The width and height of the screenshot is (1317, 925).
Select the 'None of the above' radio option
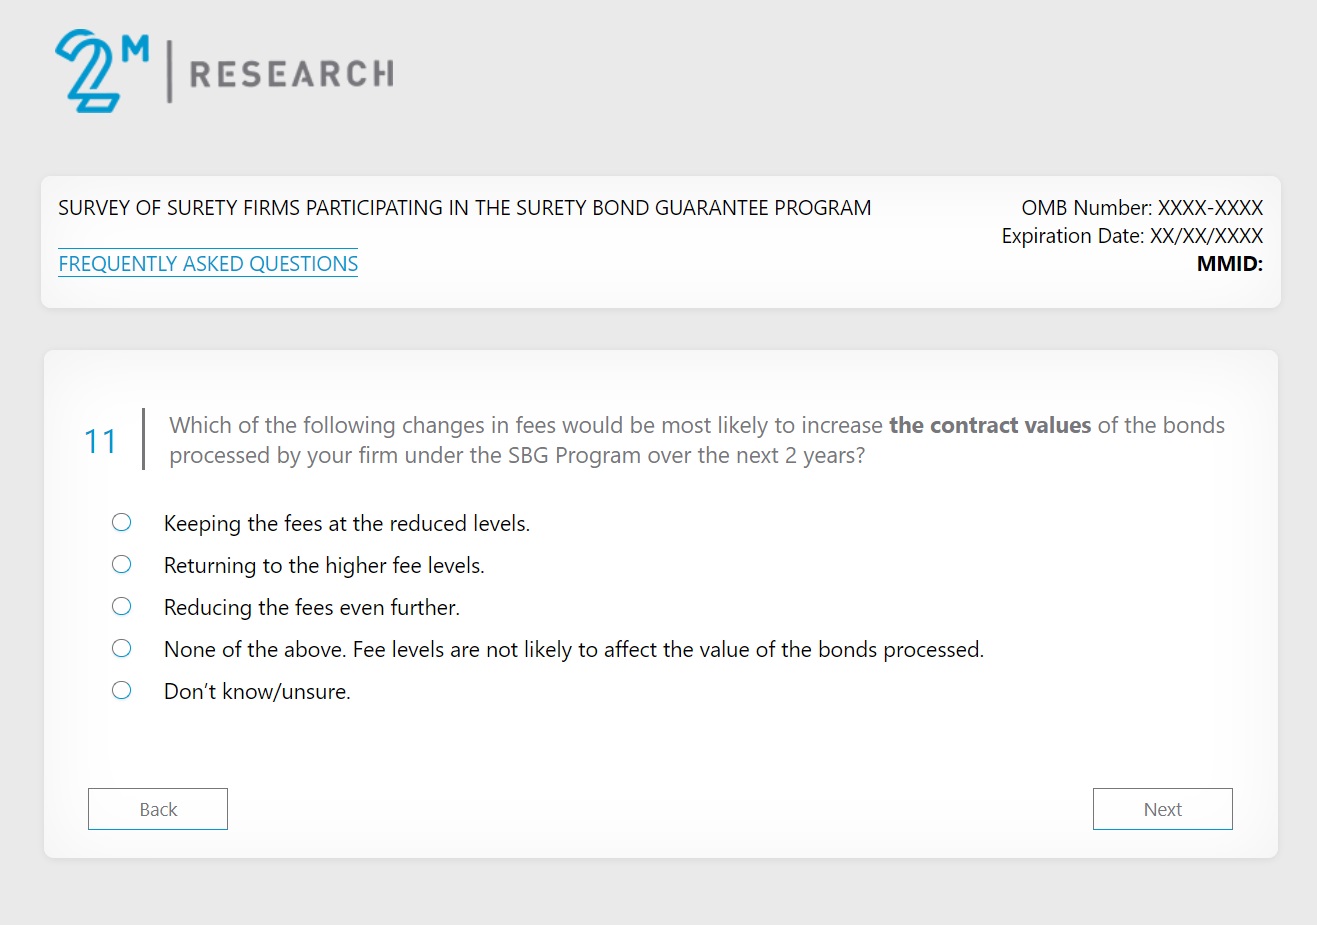[x=122, y=648]
